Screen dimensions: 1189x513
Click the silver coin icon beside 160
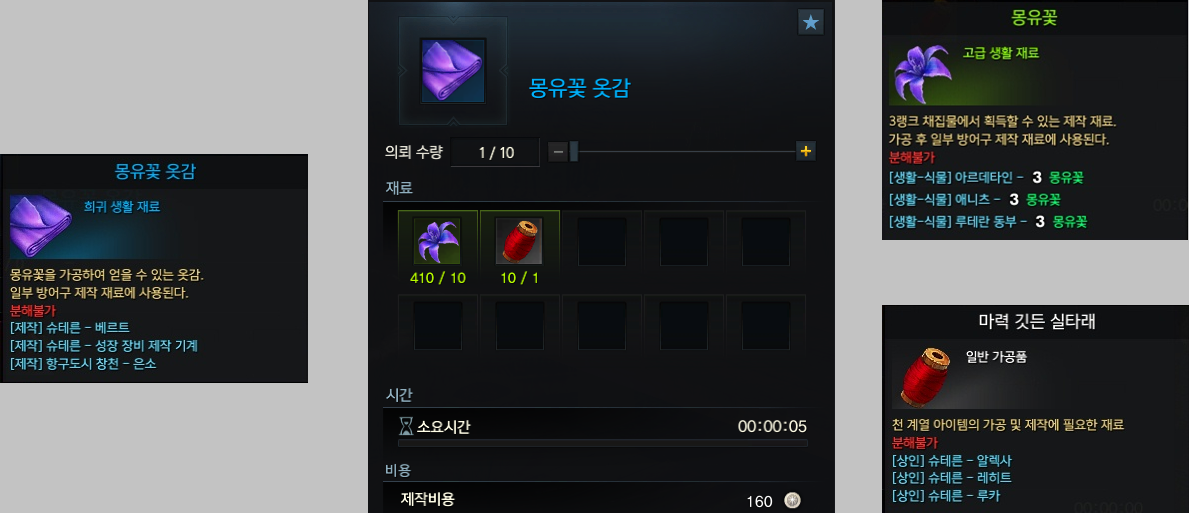pyautogui.click(x=792, y=500)
